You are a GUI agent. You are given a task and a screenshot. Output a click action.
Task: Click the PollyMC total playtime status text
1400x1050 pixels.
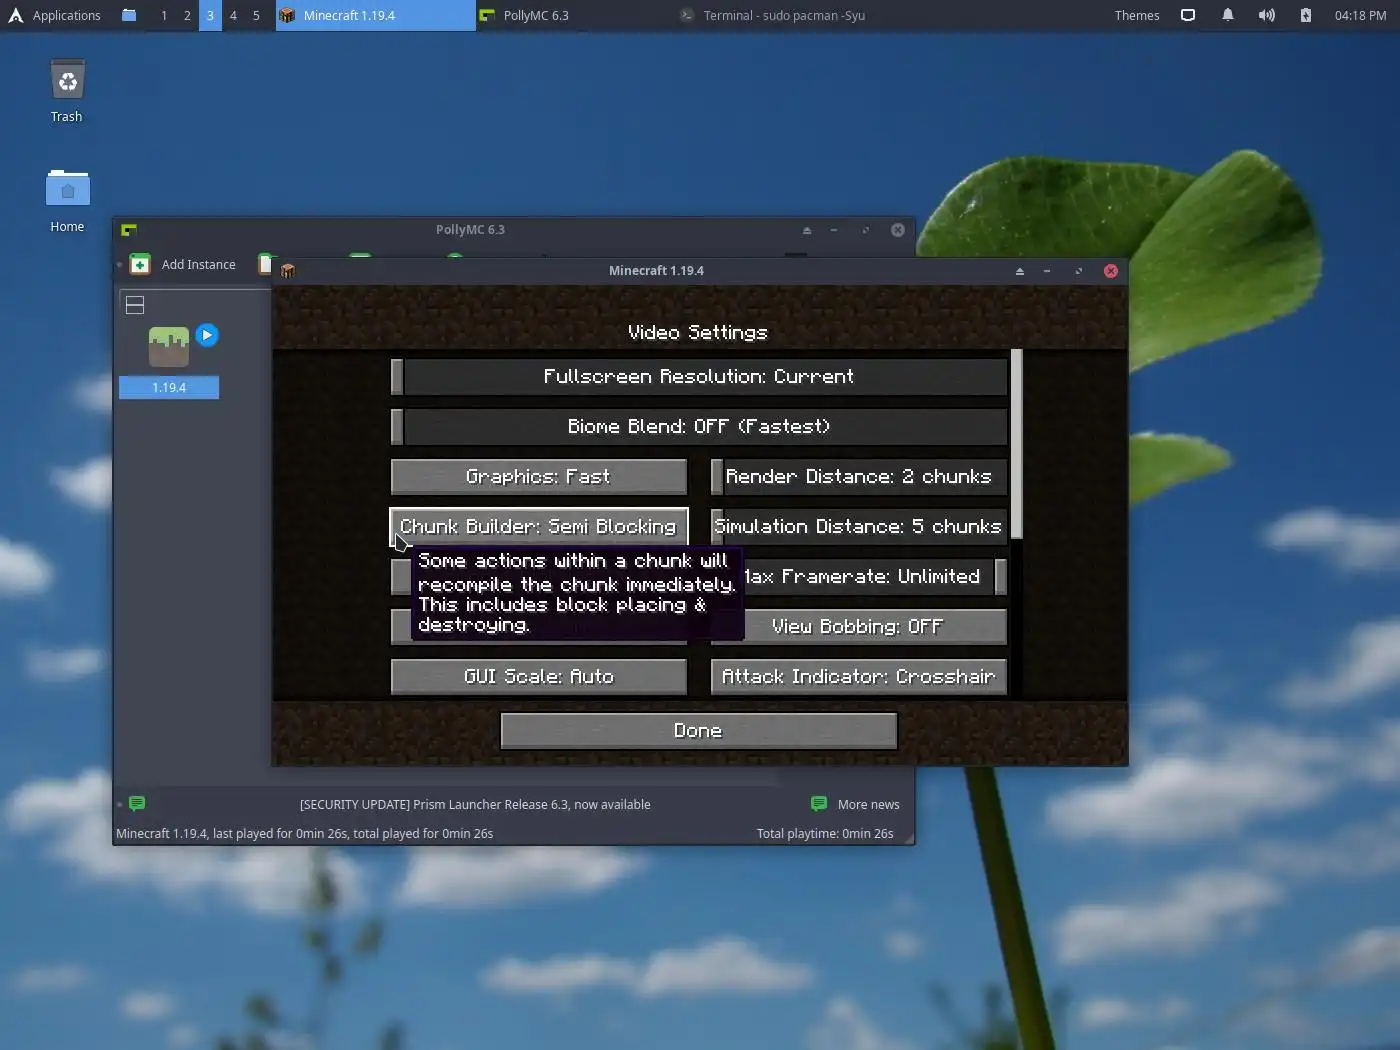(x=825, y=833)
